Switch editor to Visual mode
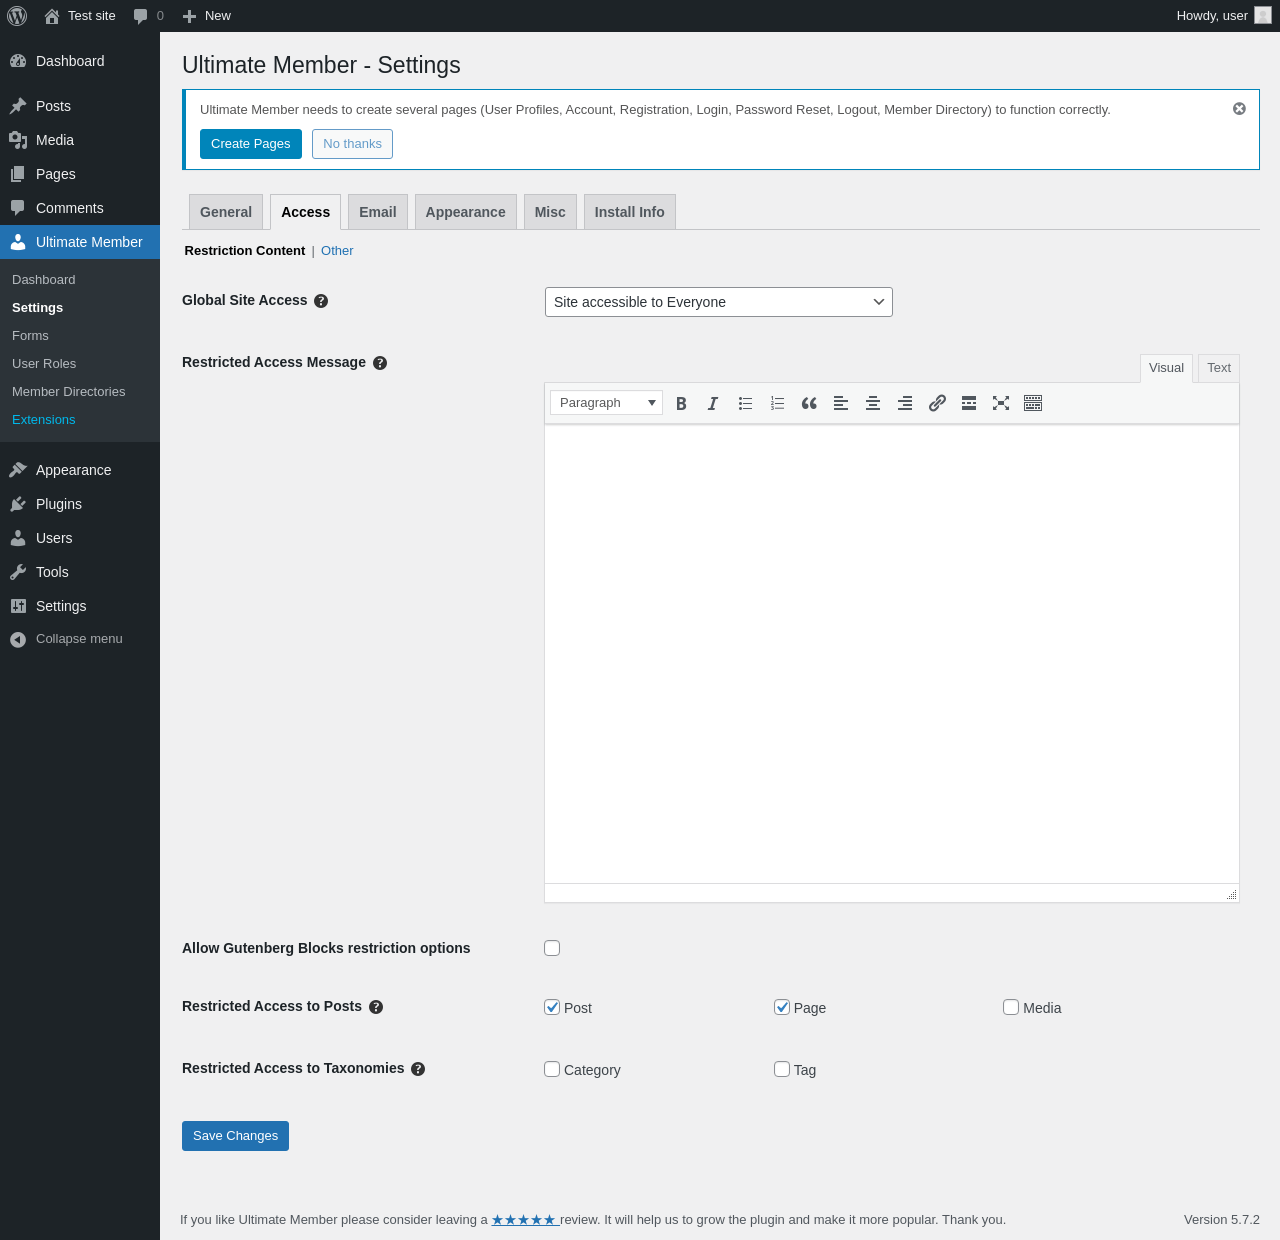This screenshot has width=1280, height=1240. pyautogui.click(x=1166, y=368)
